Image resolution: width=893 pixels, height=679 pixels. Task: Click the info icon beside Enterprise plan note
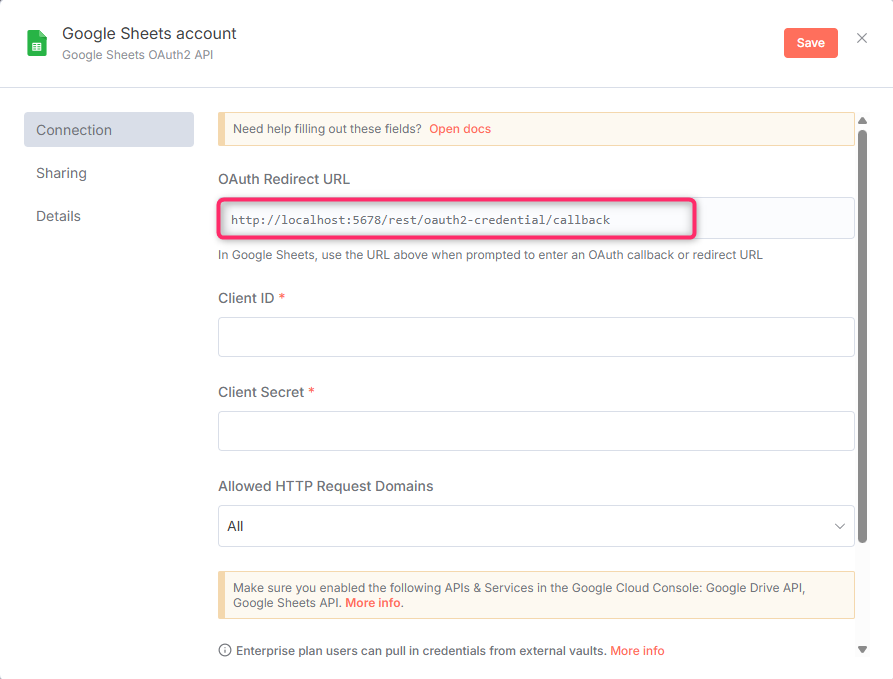click(225, 650)
